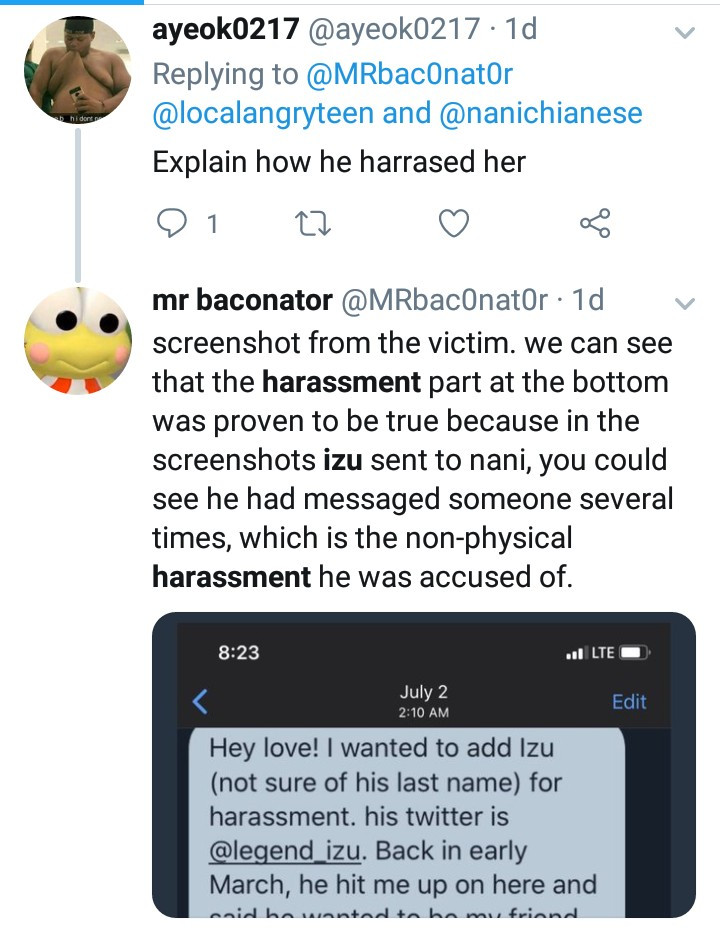The width and height of the screenshot is (720, 933).
Task: Tap Edit in the embedded screenshot
Action: tap(629, 702)
